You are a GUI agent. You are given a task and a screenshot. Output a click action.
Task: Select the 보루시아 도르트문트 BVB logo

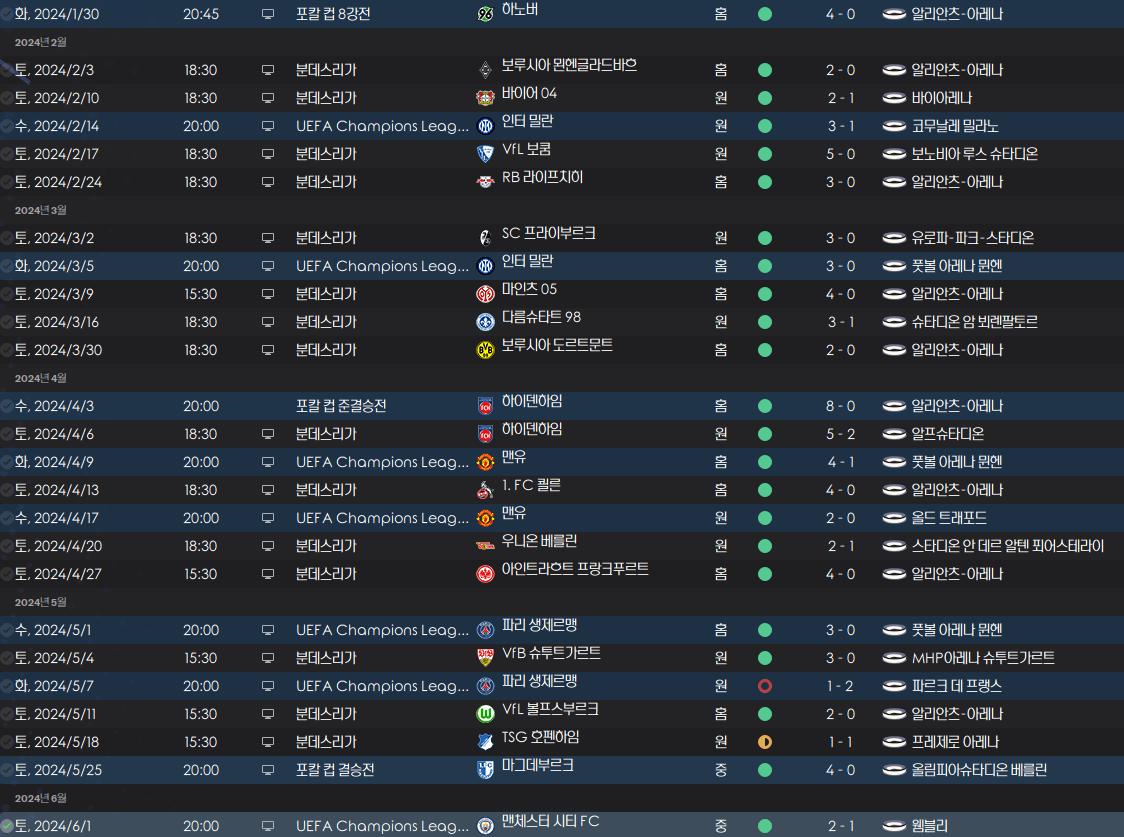click(x=485, y=350)
